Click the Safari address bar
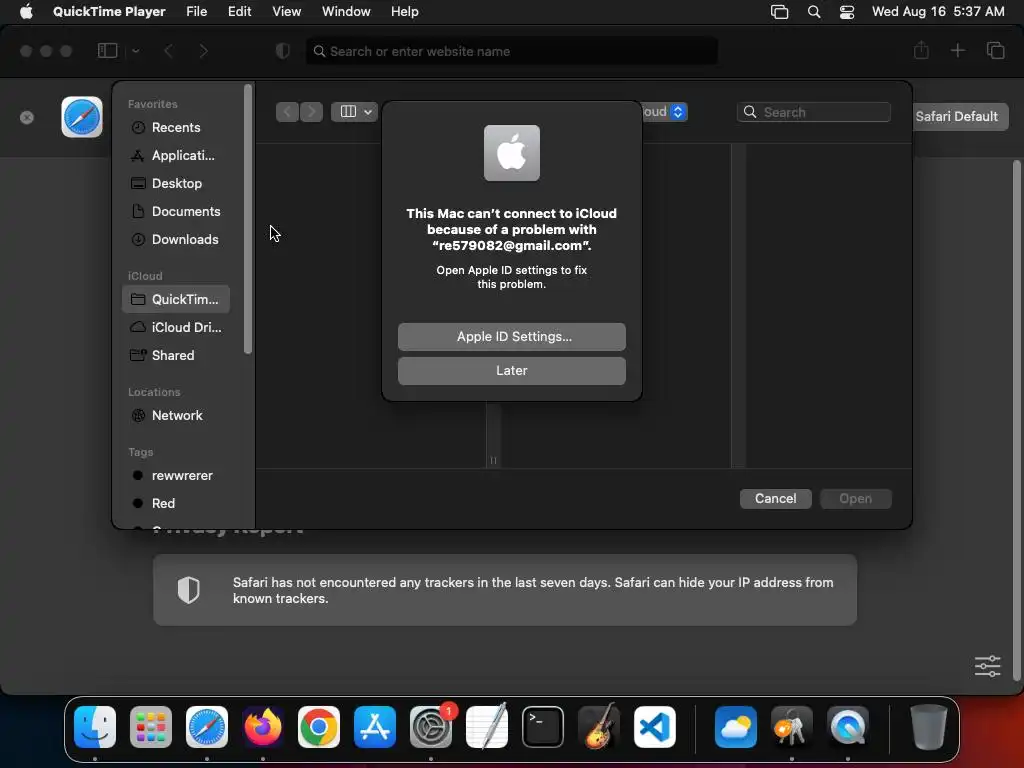 point(511,51)
